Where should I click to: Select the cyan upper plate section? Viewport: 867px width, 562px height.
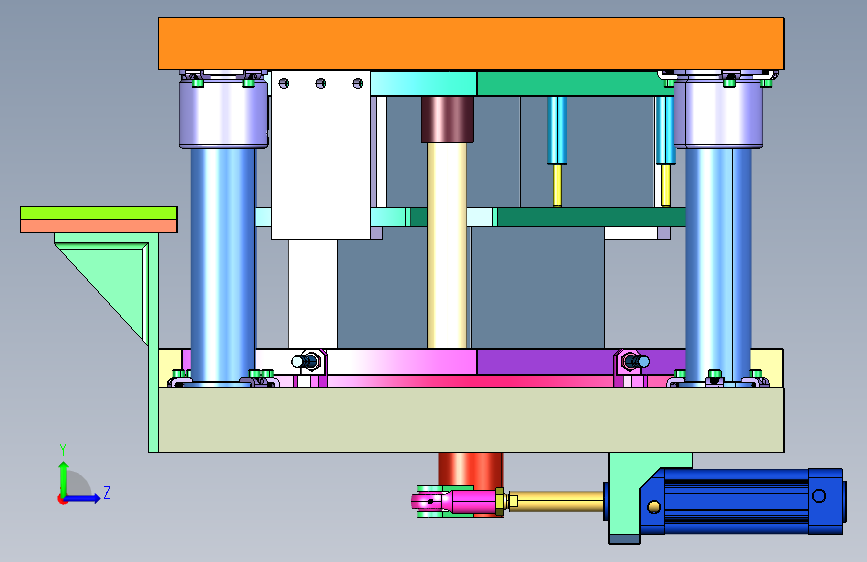tap(424, 83)
